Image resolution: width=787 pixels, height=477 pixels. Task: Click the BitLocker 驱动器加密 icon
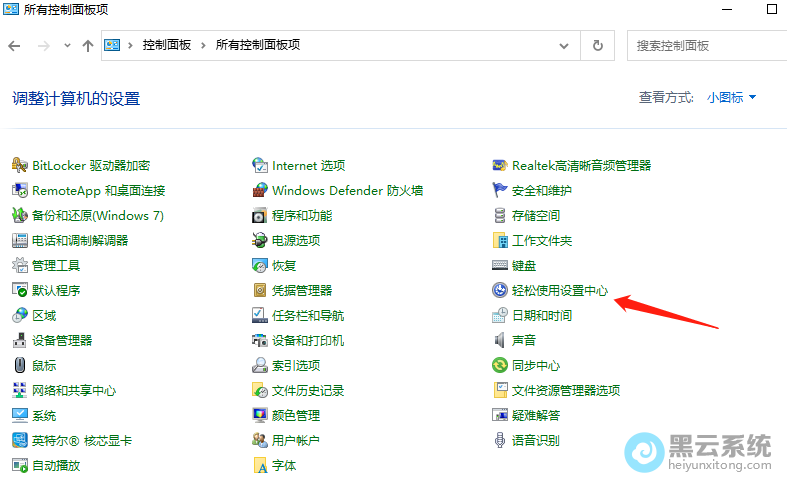tap(20, 165)
